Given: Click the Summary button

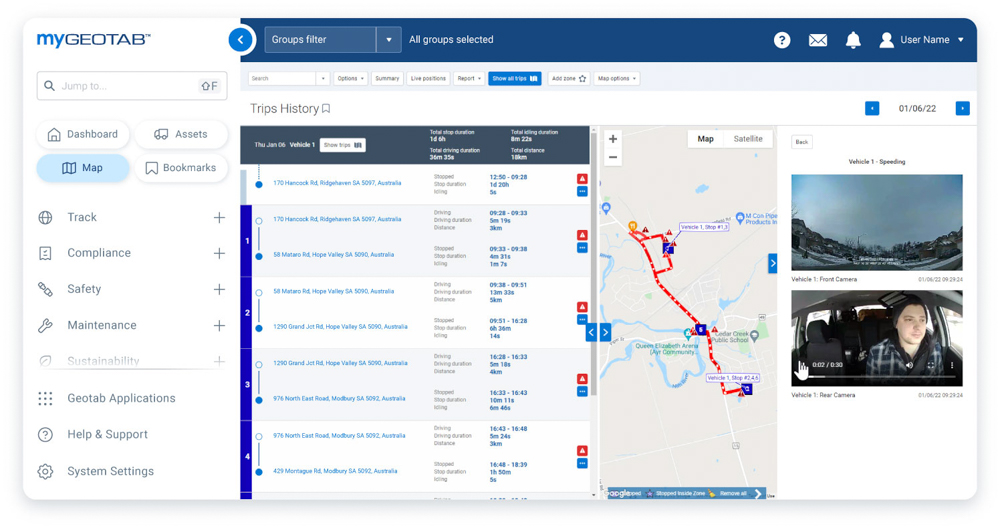Looking at the screenshot, I should (387, 78).
